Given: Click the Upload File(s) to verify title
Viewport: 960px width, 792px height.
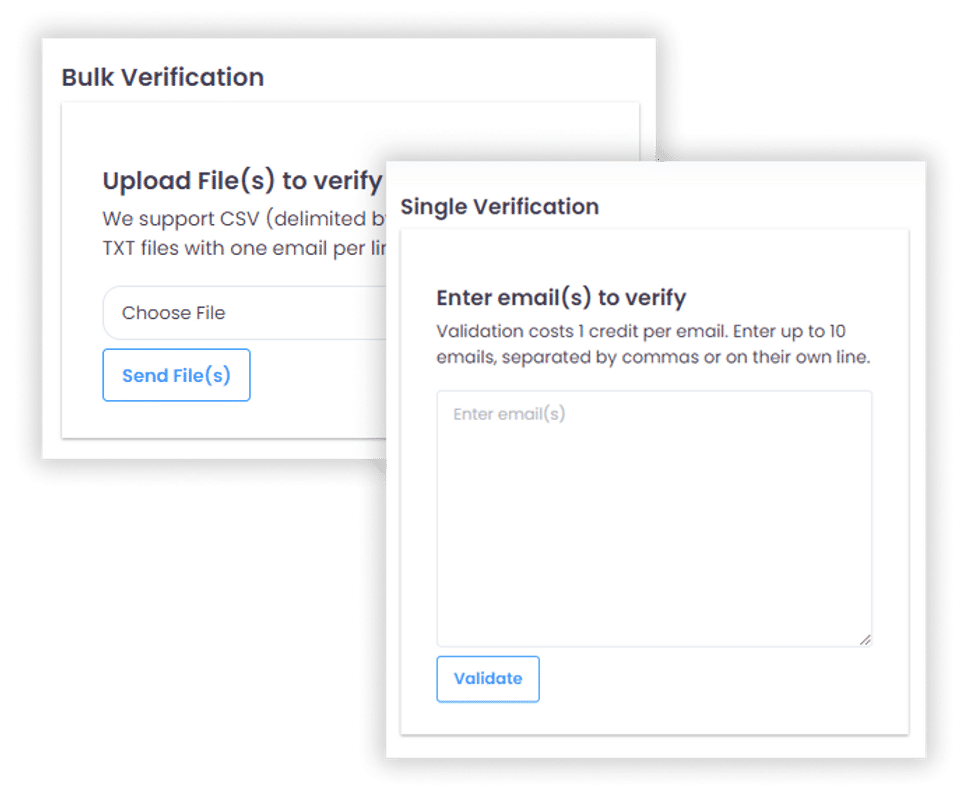Looking at the screenshot, I should tap(243, 181).
